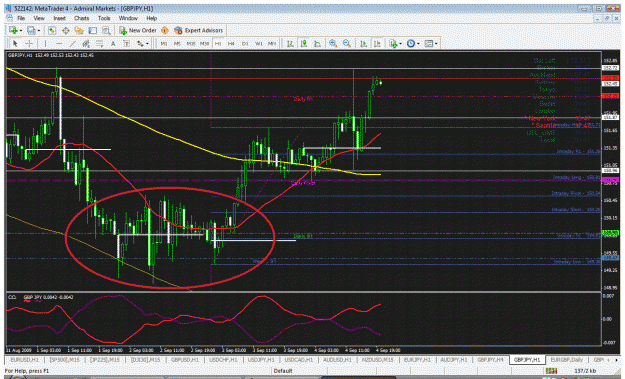Switch to the EURUSD,H1 chart tab
Screen dimensions: 625x379
click(24, 359)
